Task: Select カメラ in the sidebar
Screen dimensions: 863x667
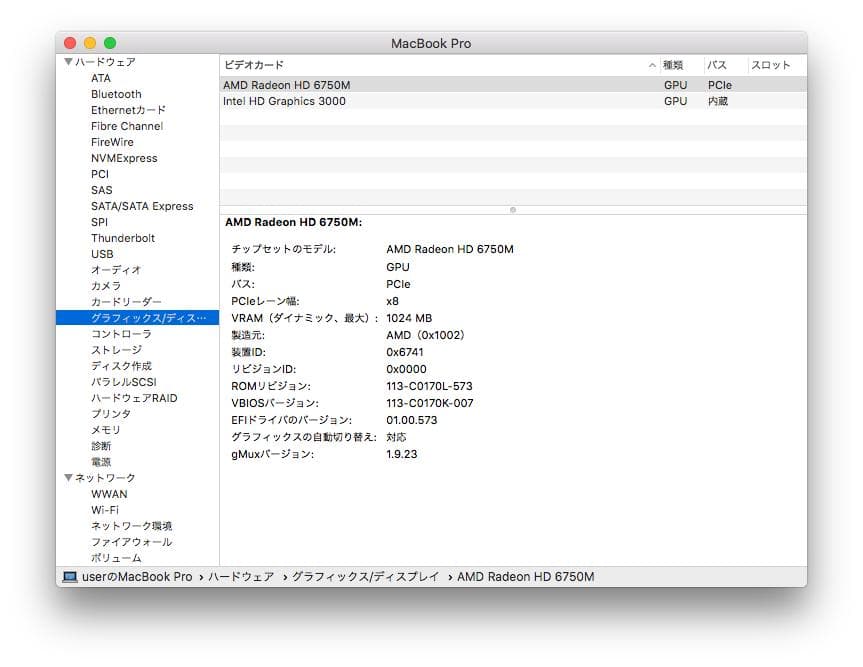Action: point(106,286)
